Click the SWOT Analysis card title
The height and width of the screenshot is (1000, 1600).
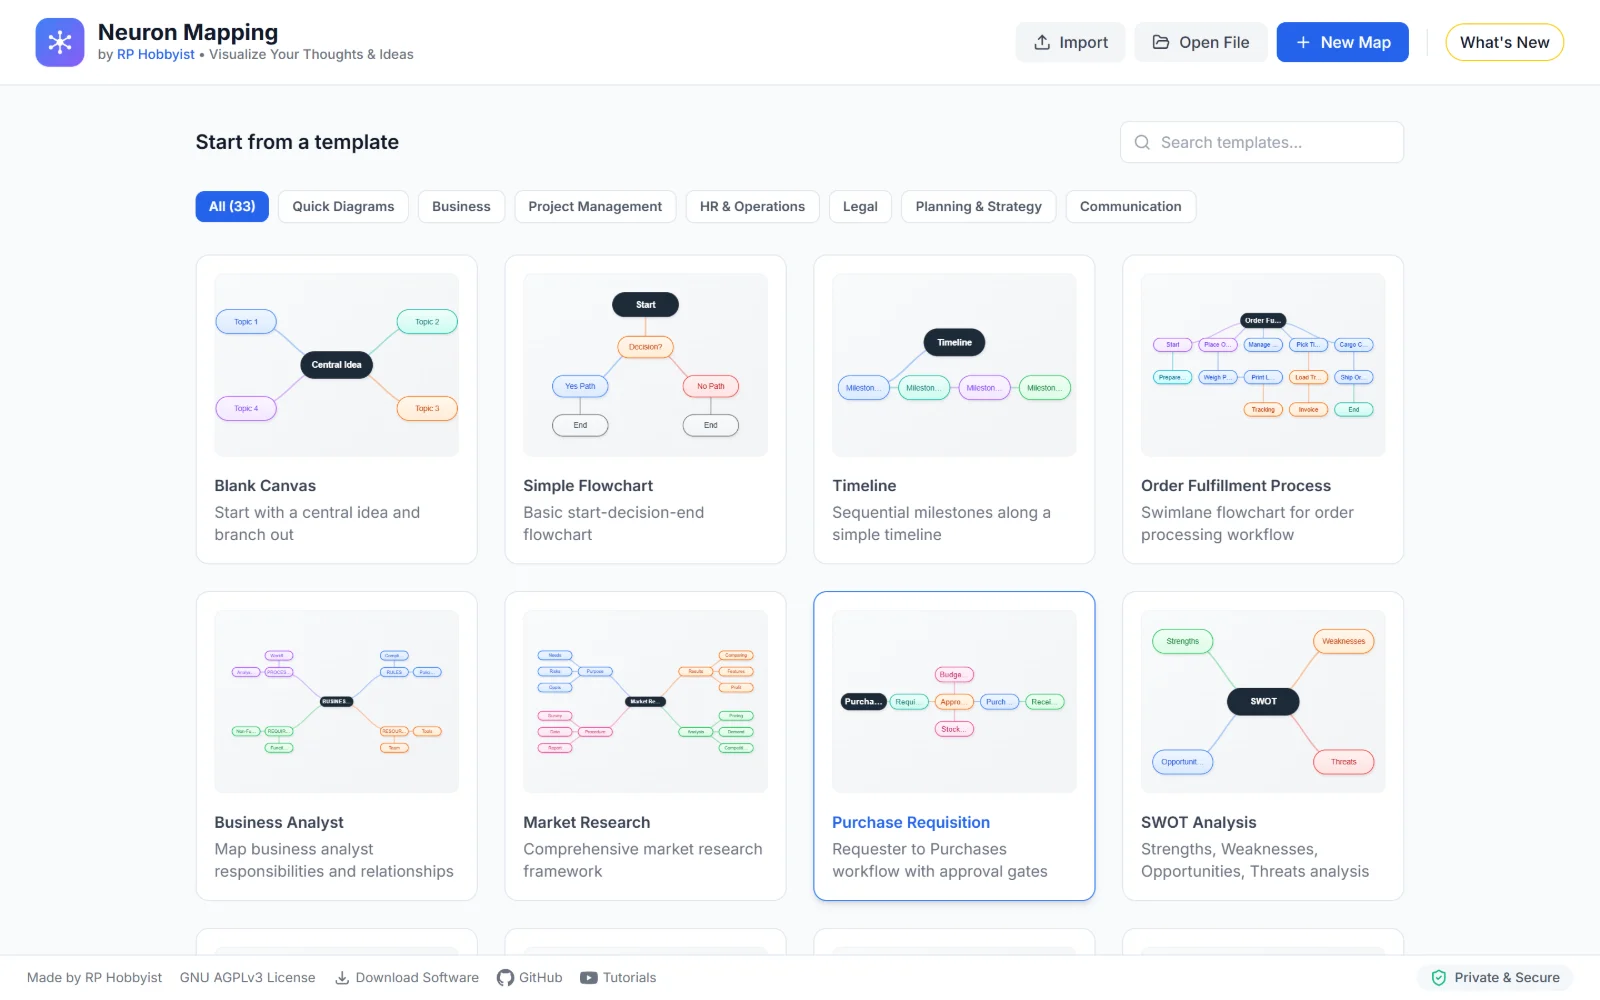(1199, 822)
